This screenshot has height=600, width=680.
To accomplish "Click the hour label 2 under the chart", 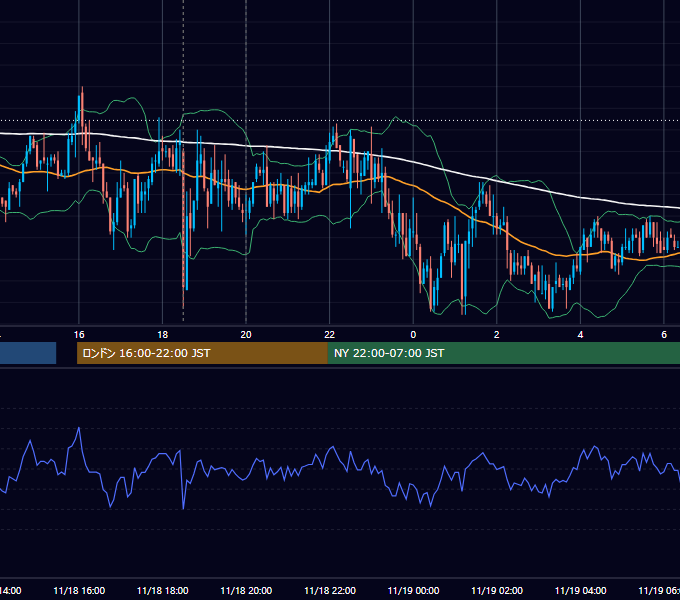I will coord(497,335).
